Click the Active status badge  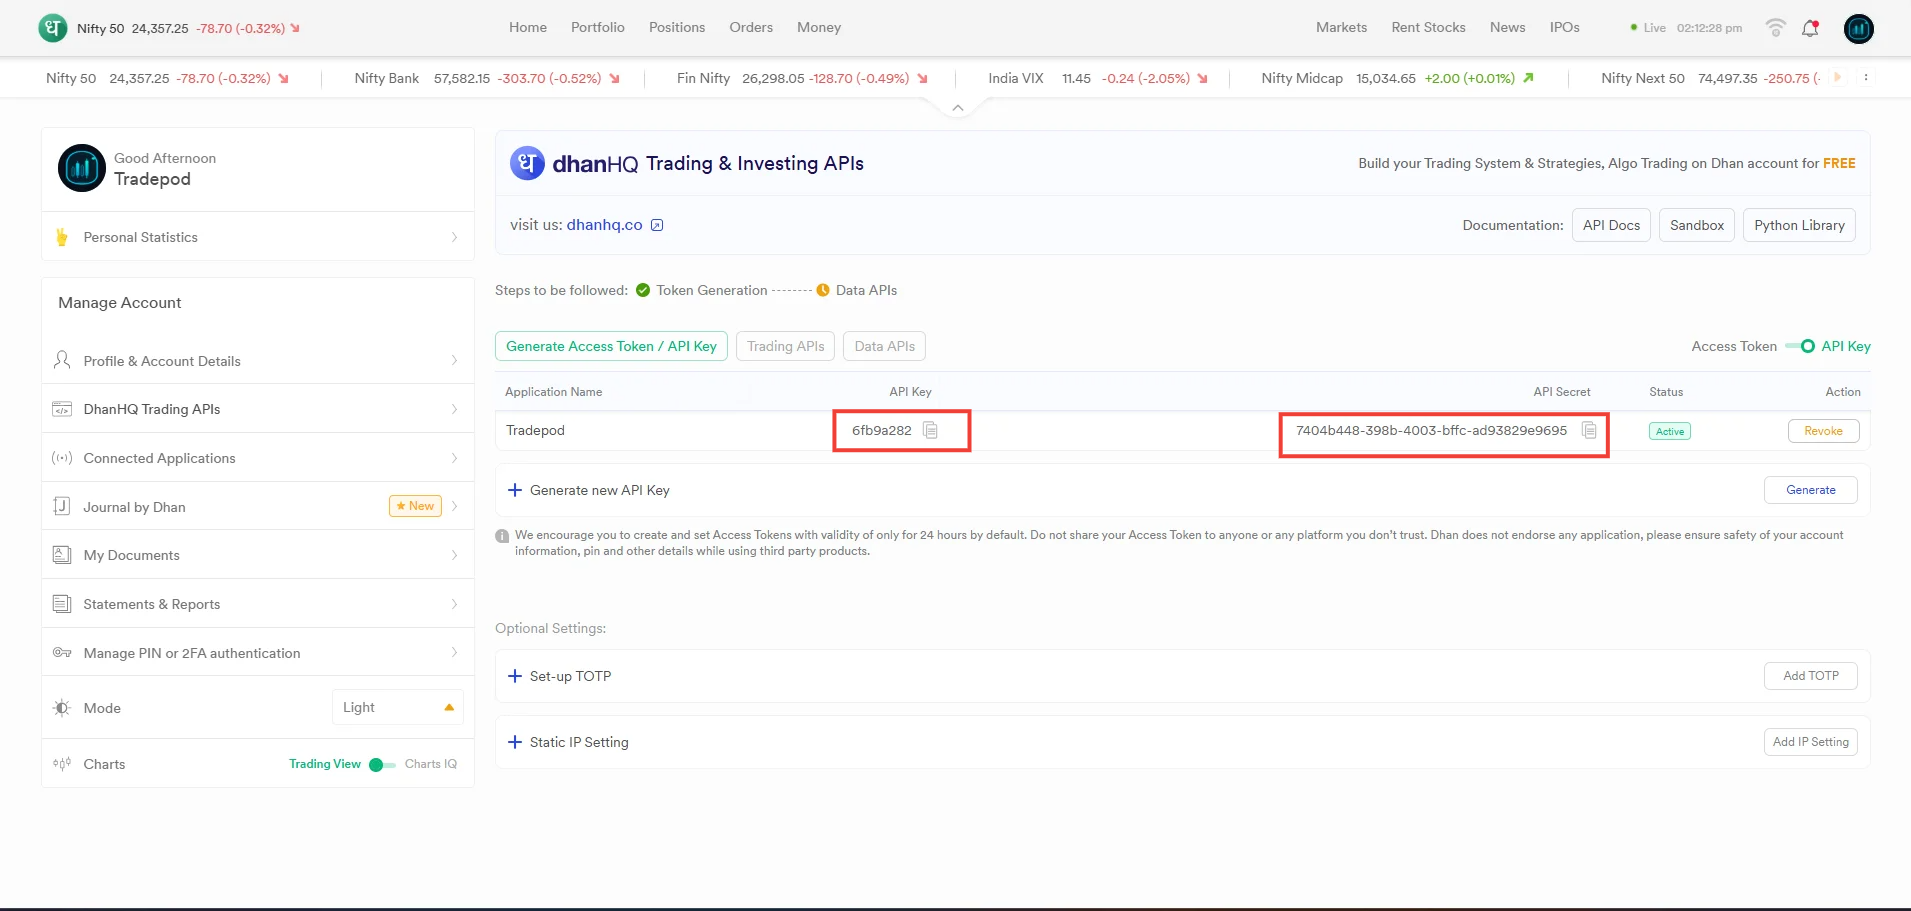tap(1670, 431)
